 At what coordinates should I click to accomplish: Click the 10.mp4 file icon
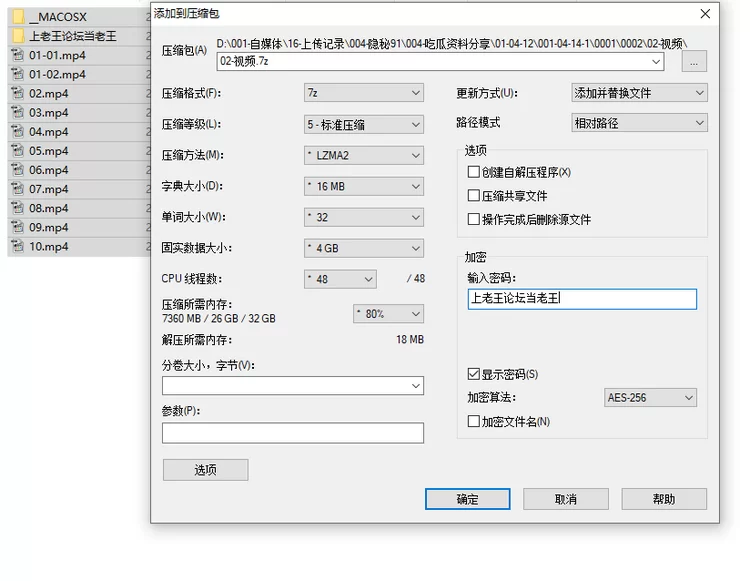[18, 246]
